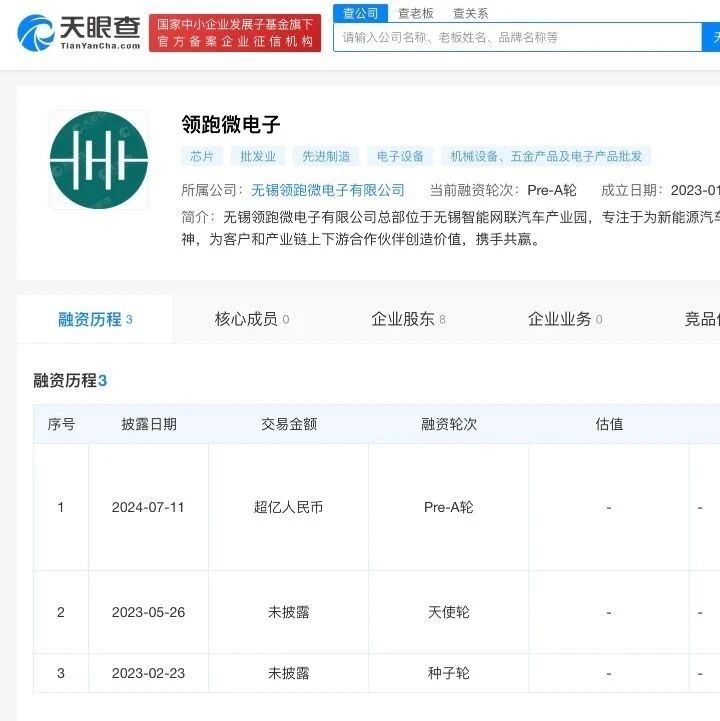Click the 机械设备、五金产品及电子产品批发 tag
This screenshot has width=720, height=721.
pos(546,156)
